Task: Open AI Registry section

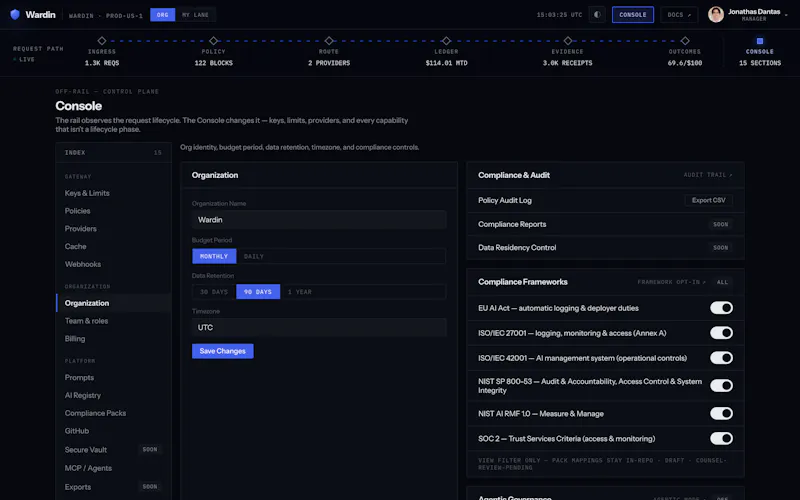Action: pos(83,395)
